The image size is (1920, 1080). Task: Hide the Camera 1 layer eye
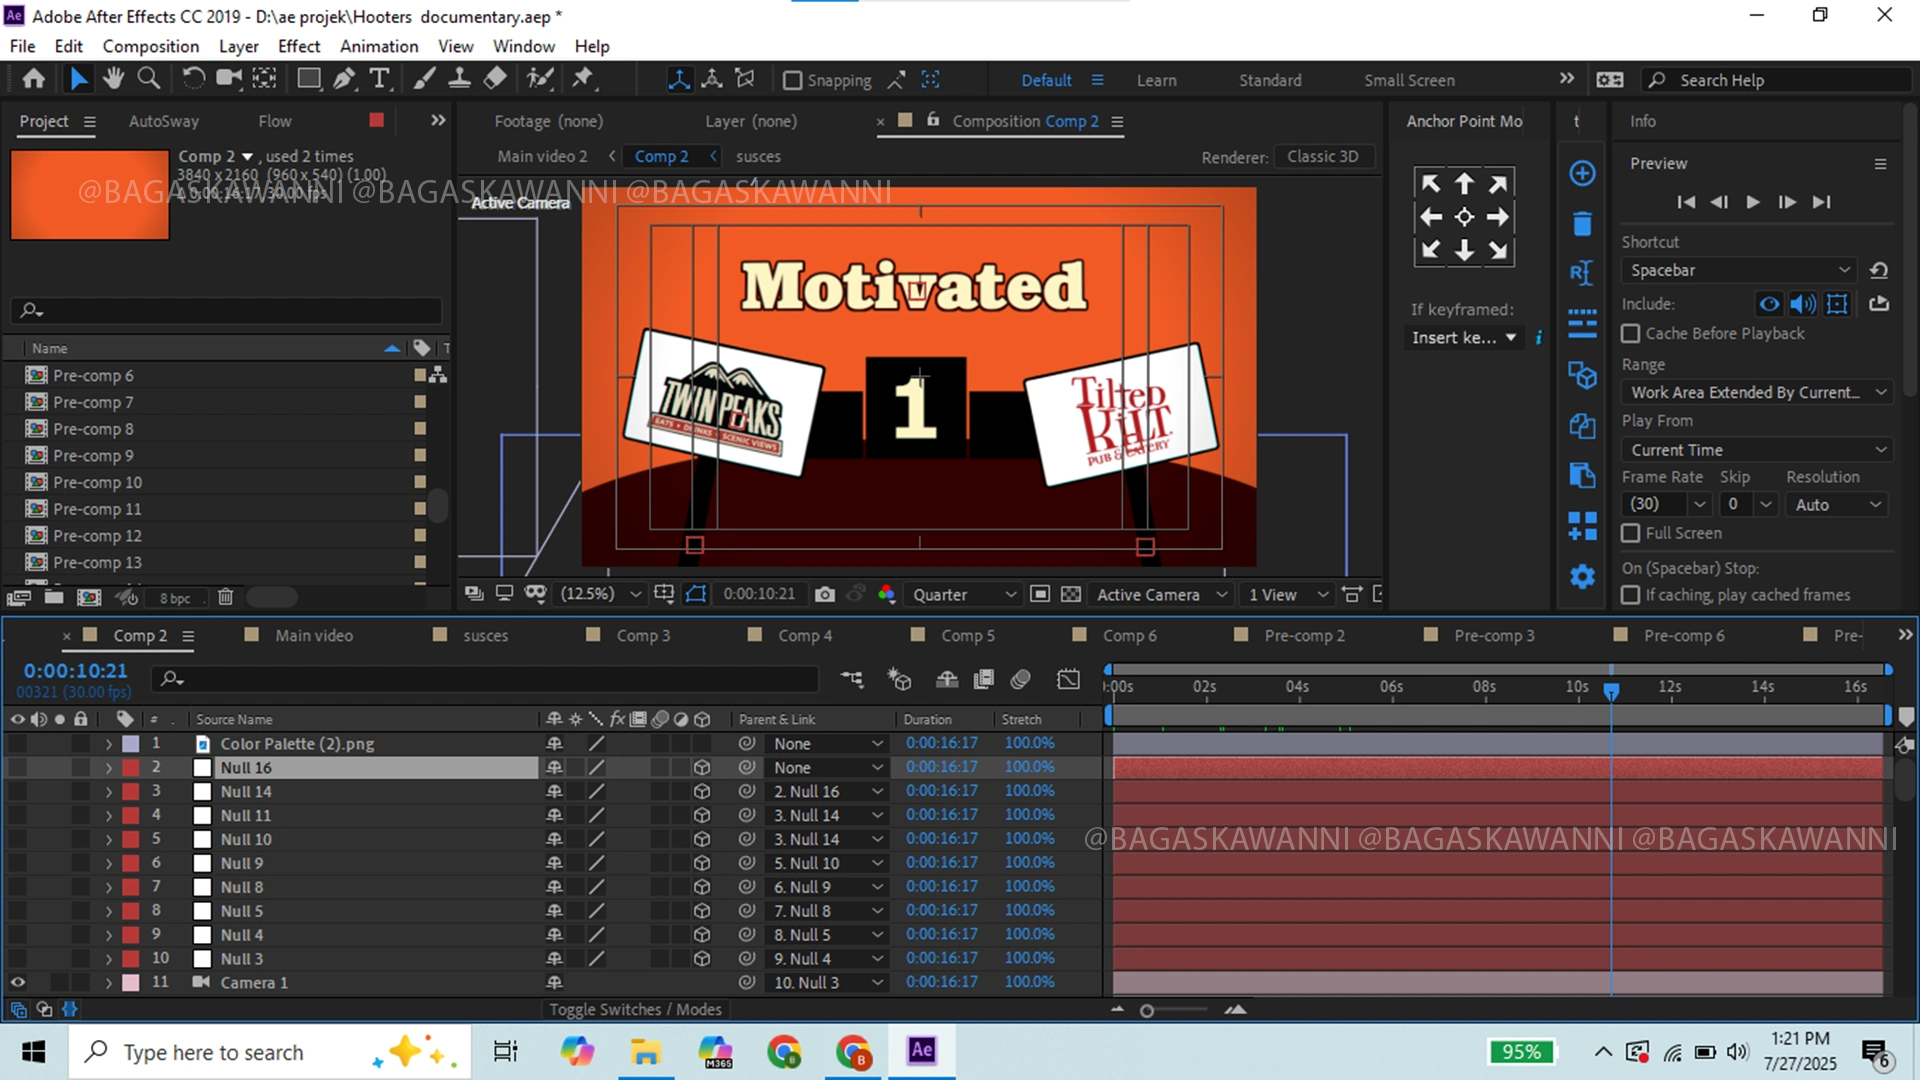[18, 982]
